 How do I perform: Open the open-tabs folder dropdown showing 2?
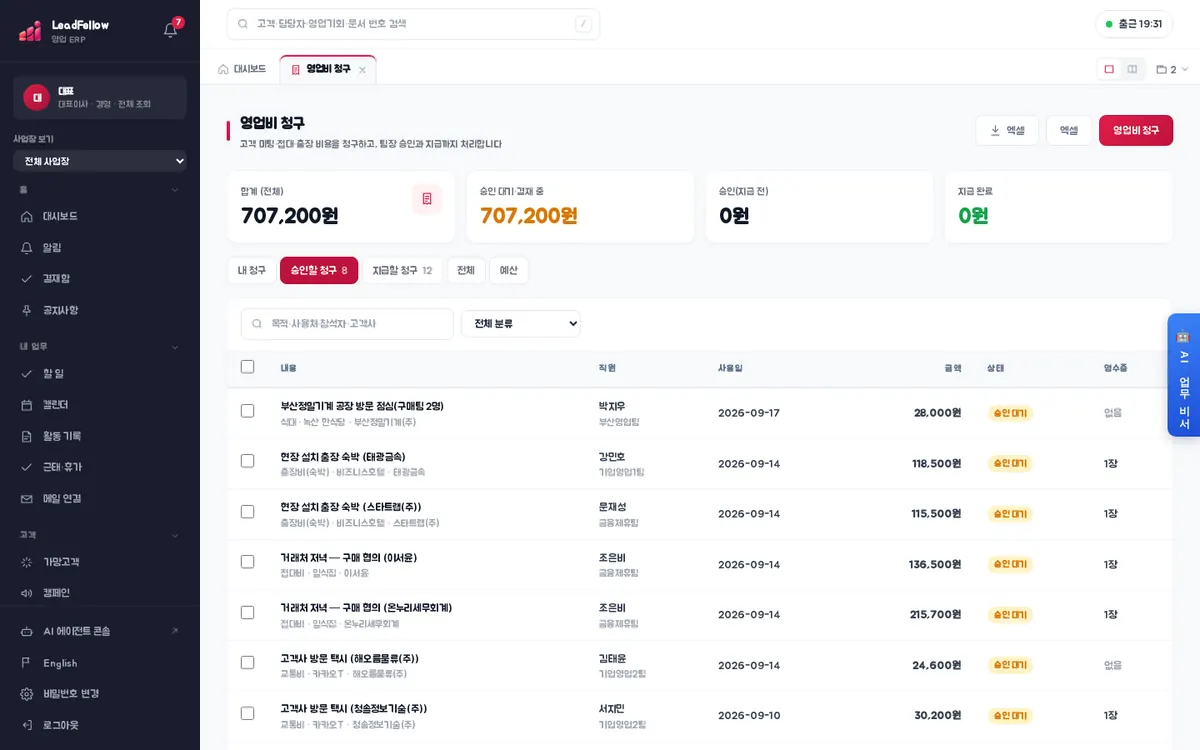point(1172,69)
